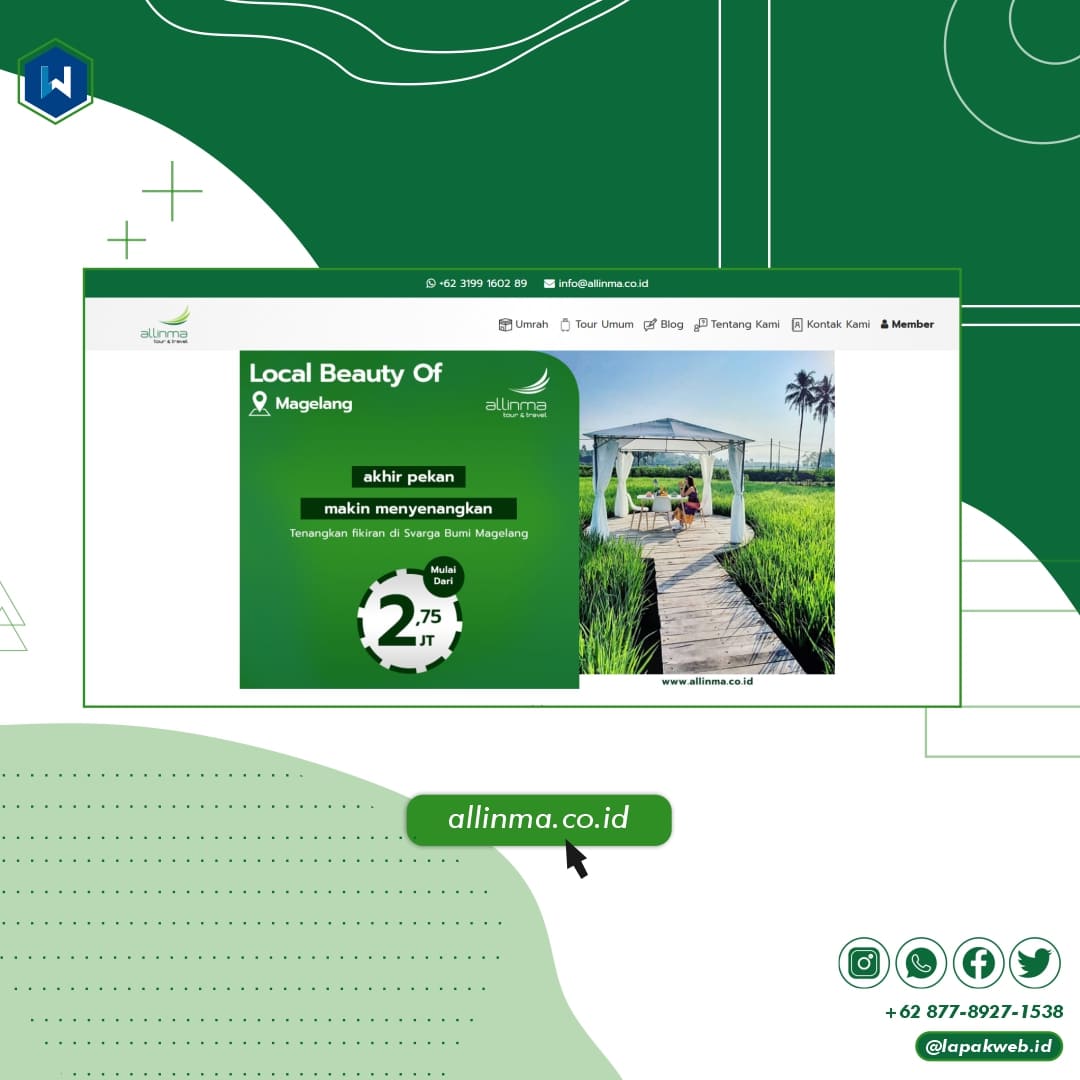
Task: Click the Magelang location pin icon
Action: 260,404
